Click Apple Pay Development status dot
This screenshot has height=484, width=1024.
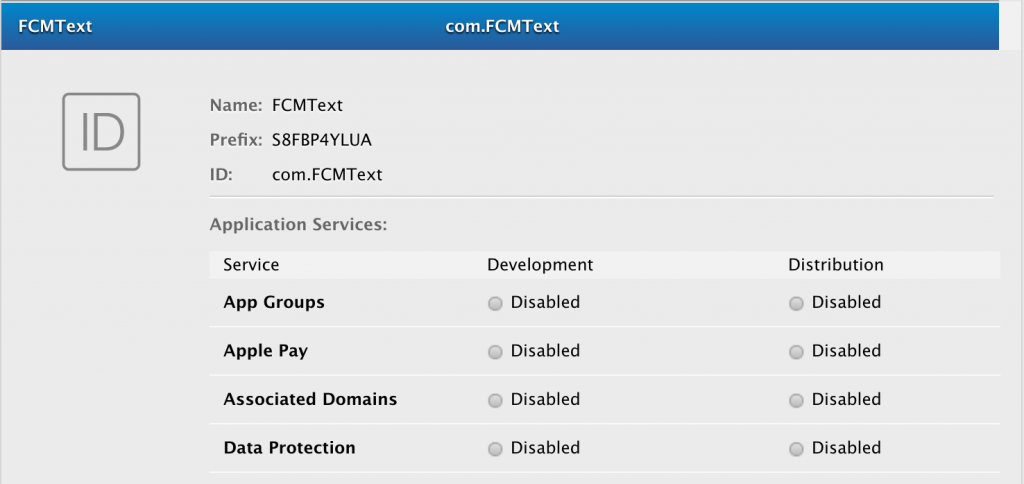point(495,352)
